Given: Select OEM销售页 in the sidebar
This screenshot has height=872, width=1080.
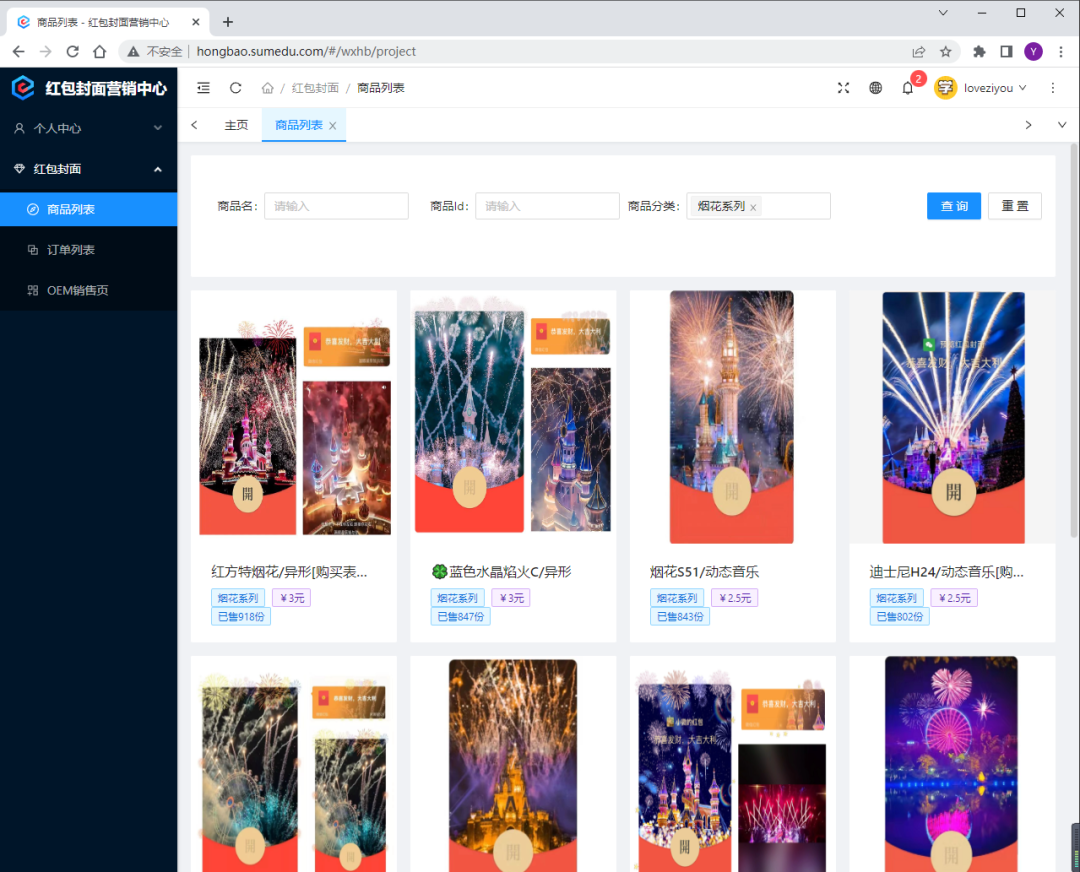Looking at the screenshot, I should [x=88, y=291].
